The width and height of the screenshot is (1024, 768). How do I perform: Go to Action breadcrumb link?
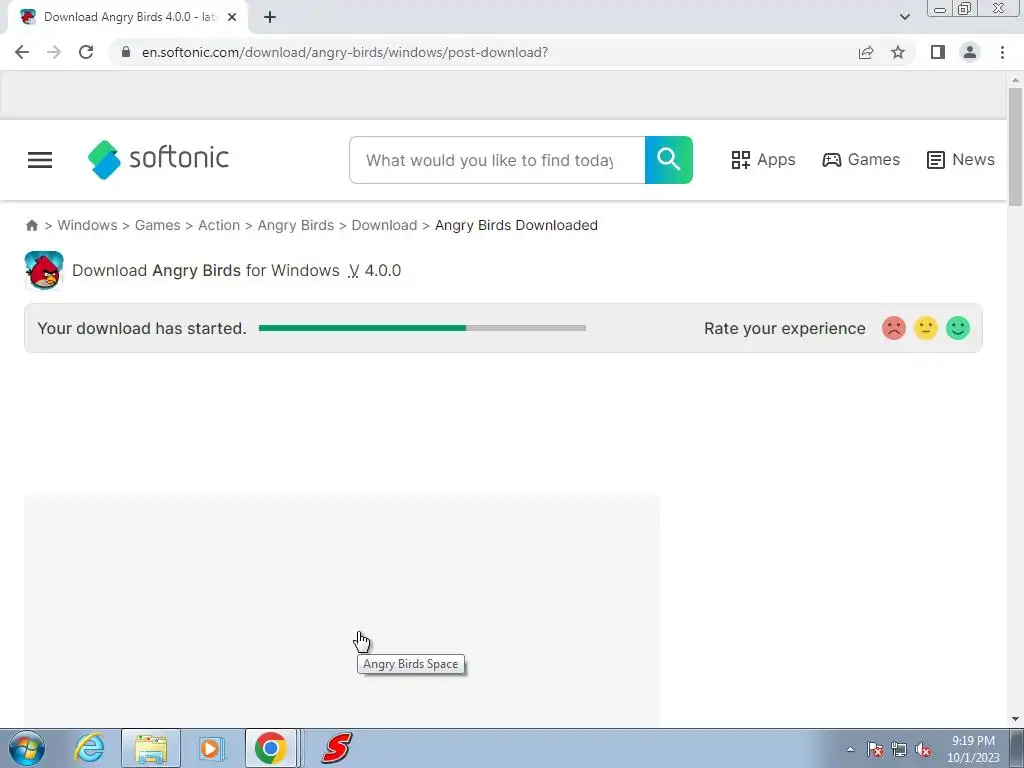(x=219, y=225)
